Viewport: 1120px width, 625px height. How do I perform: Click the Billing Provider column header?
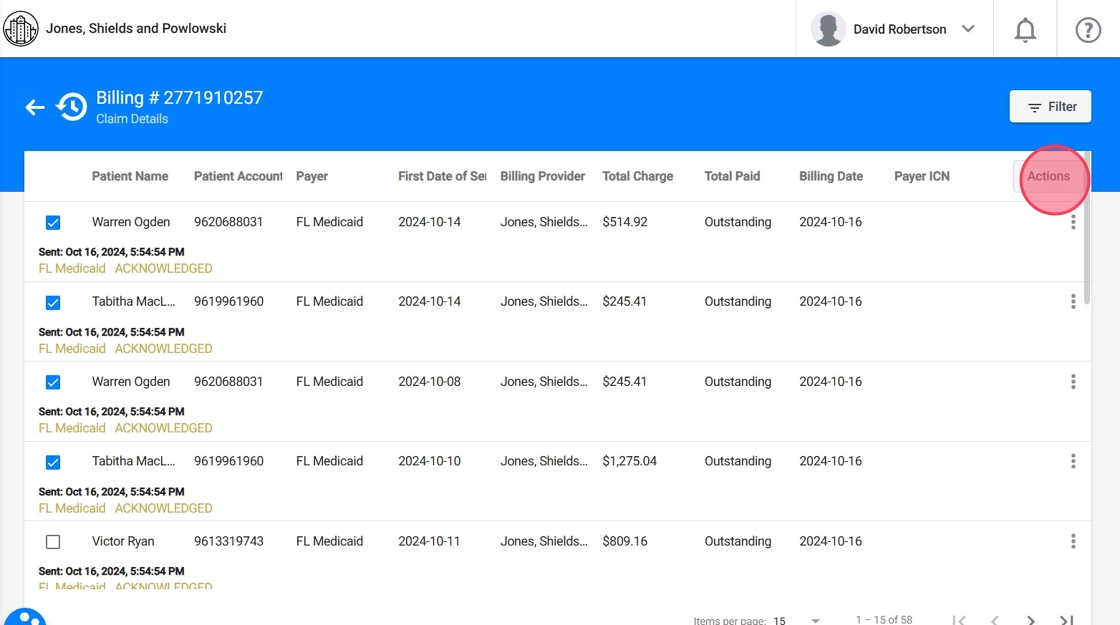(542, 176)
